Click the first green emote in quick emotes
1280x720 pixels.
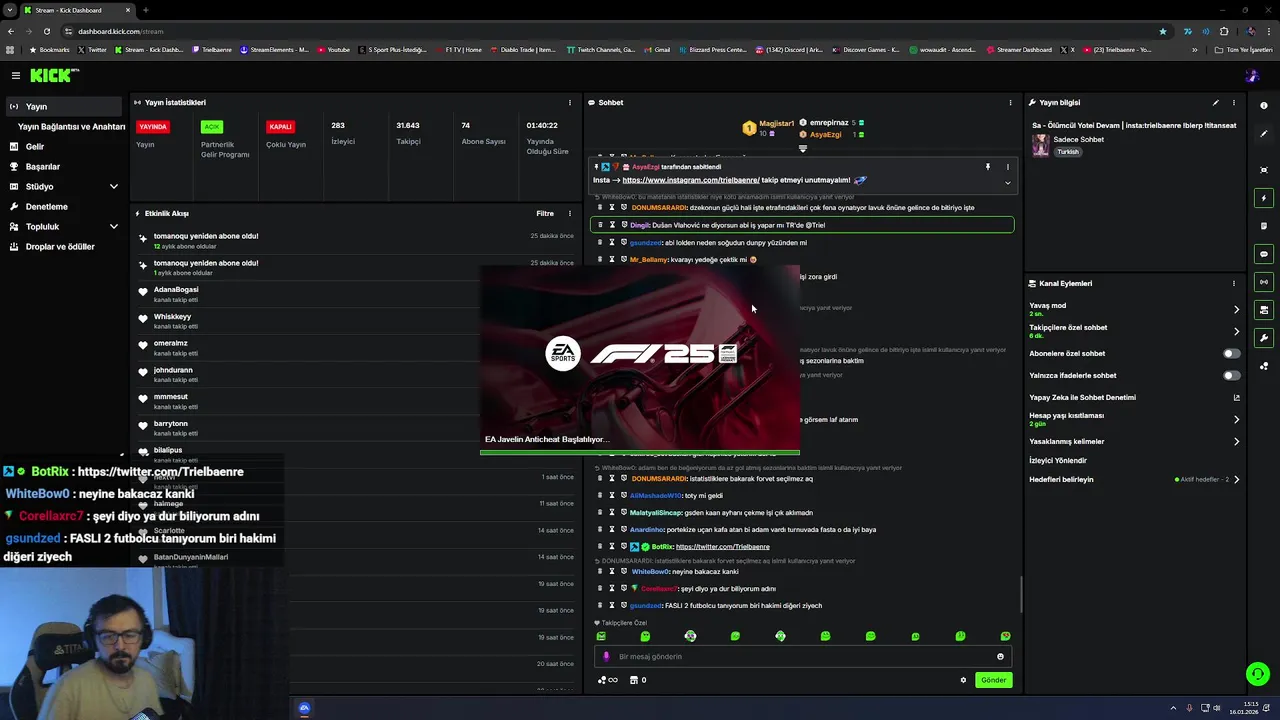(x=601, y=636)
